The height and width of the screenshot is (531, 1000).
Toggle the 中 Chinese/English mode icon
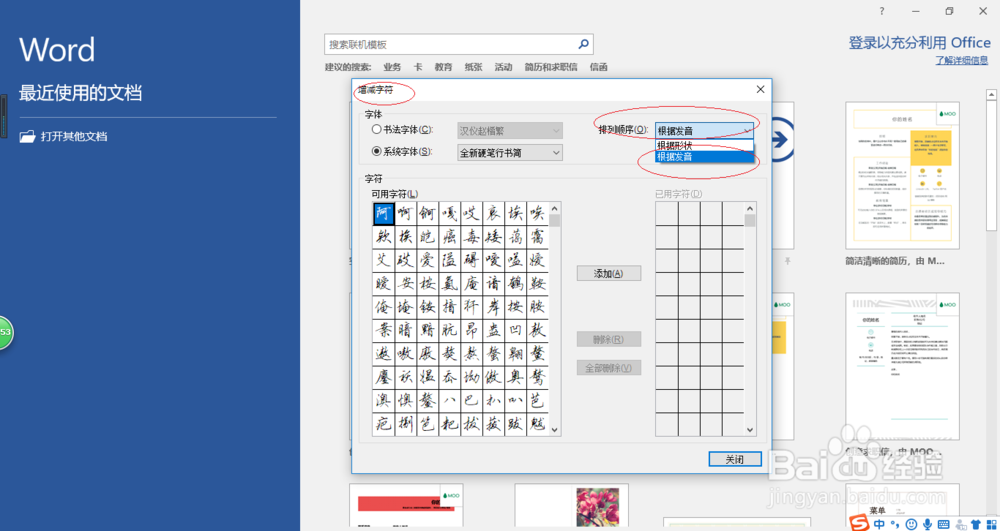coord(879,524)
